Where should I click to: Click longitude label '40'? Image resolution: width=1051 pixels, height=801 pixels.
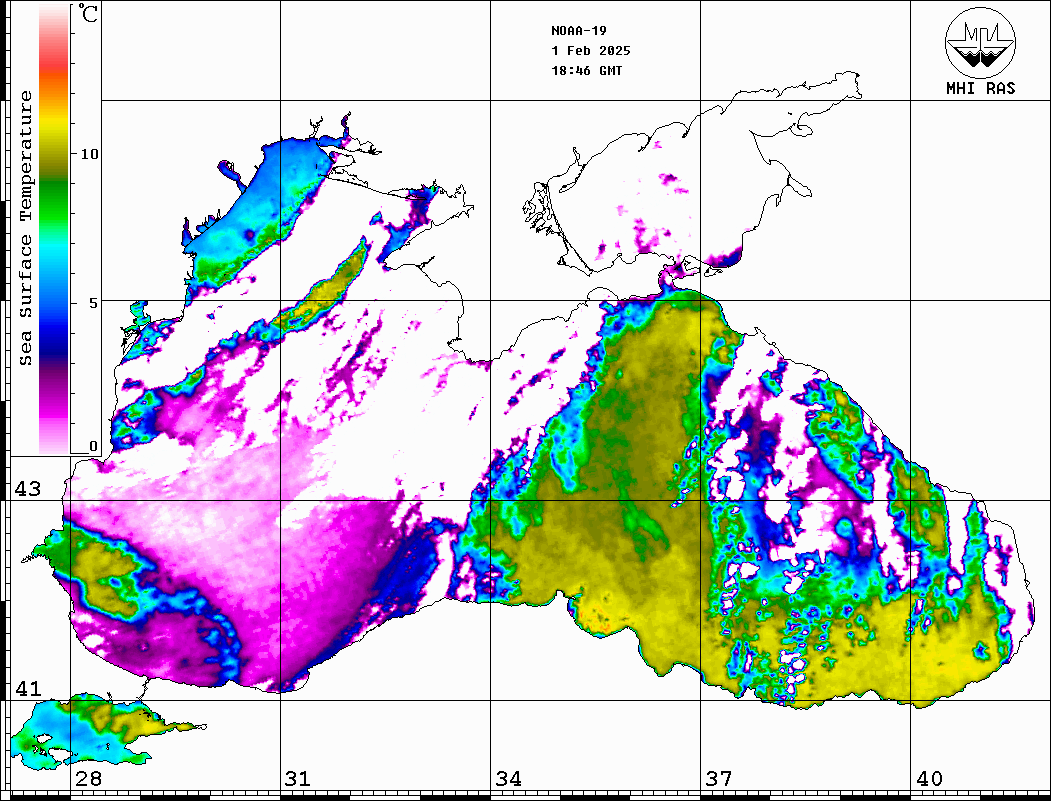click(x=929, y=779)
